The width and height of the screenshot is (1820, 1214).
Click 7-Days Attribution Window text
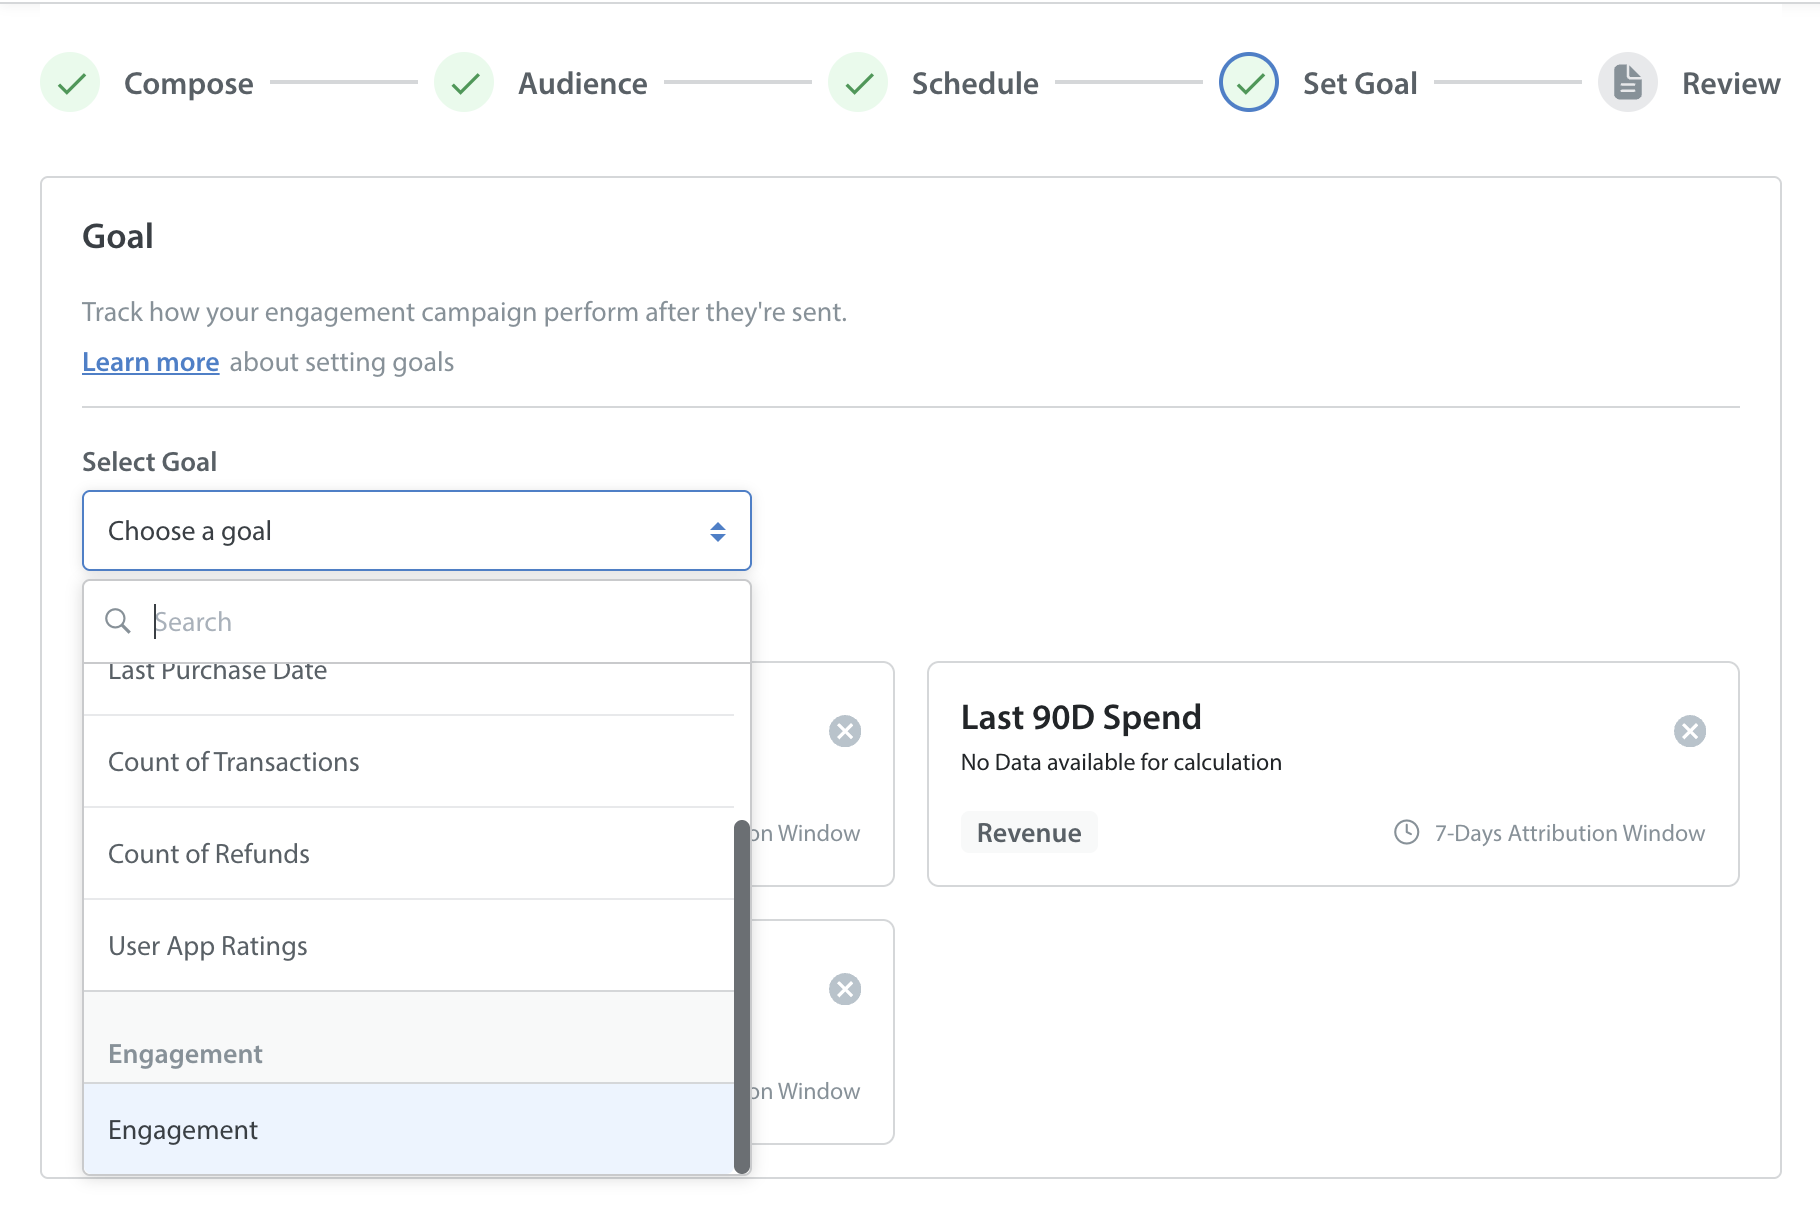(1569, 832)
